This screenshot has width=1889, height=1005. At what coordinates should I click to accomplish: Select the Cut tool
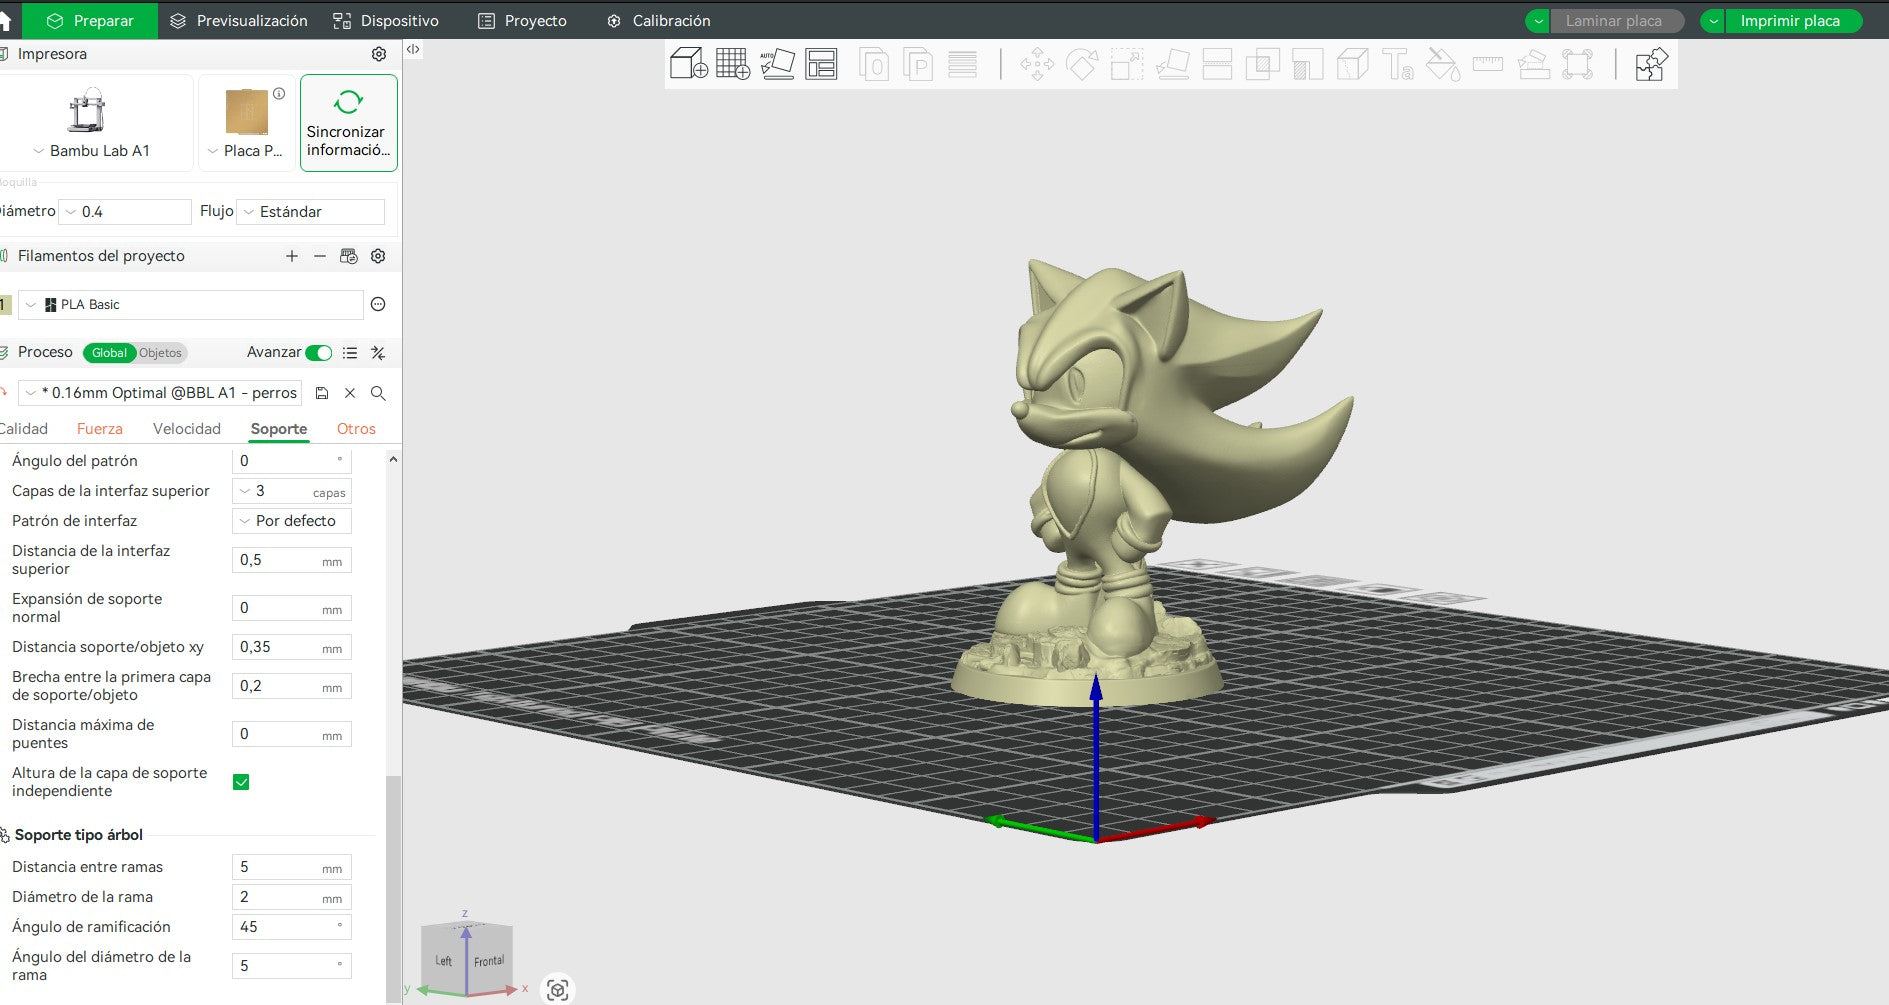pos(1217,64)
